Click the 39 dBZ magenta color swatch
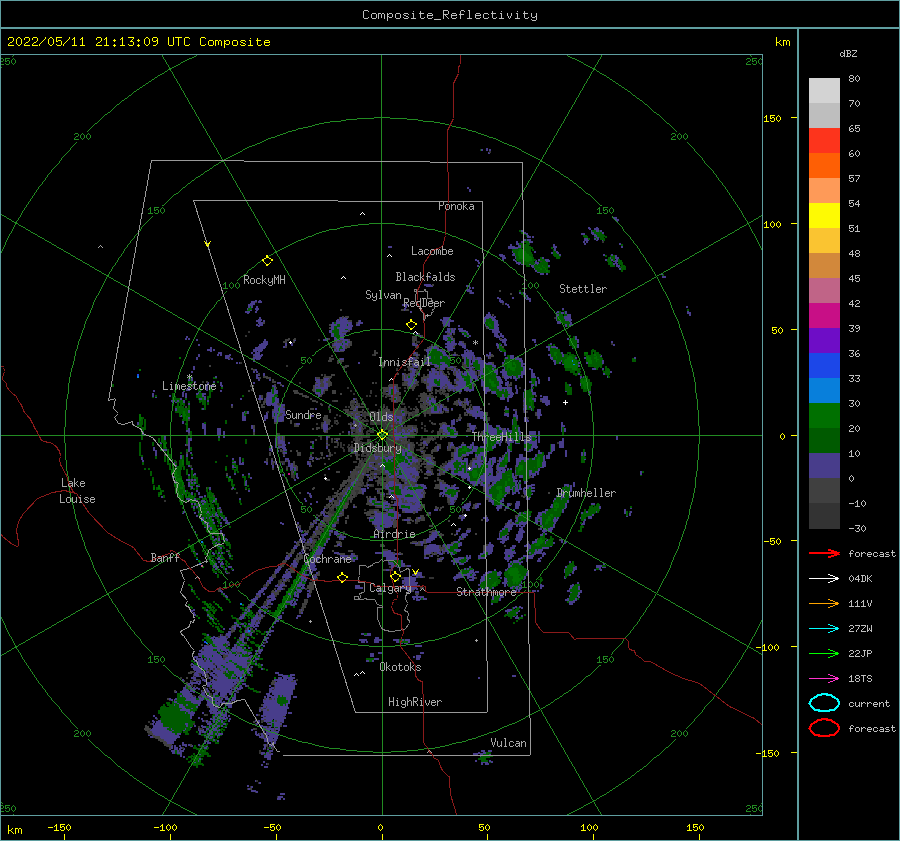The height and width of the screenshot is (841, 900). [824, 315]
